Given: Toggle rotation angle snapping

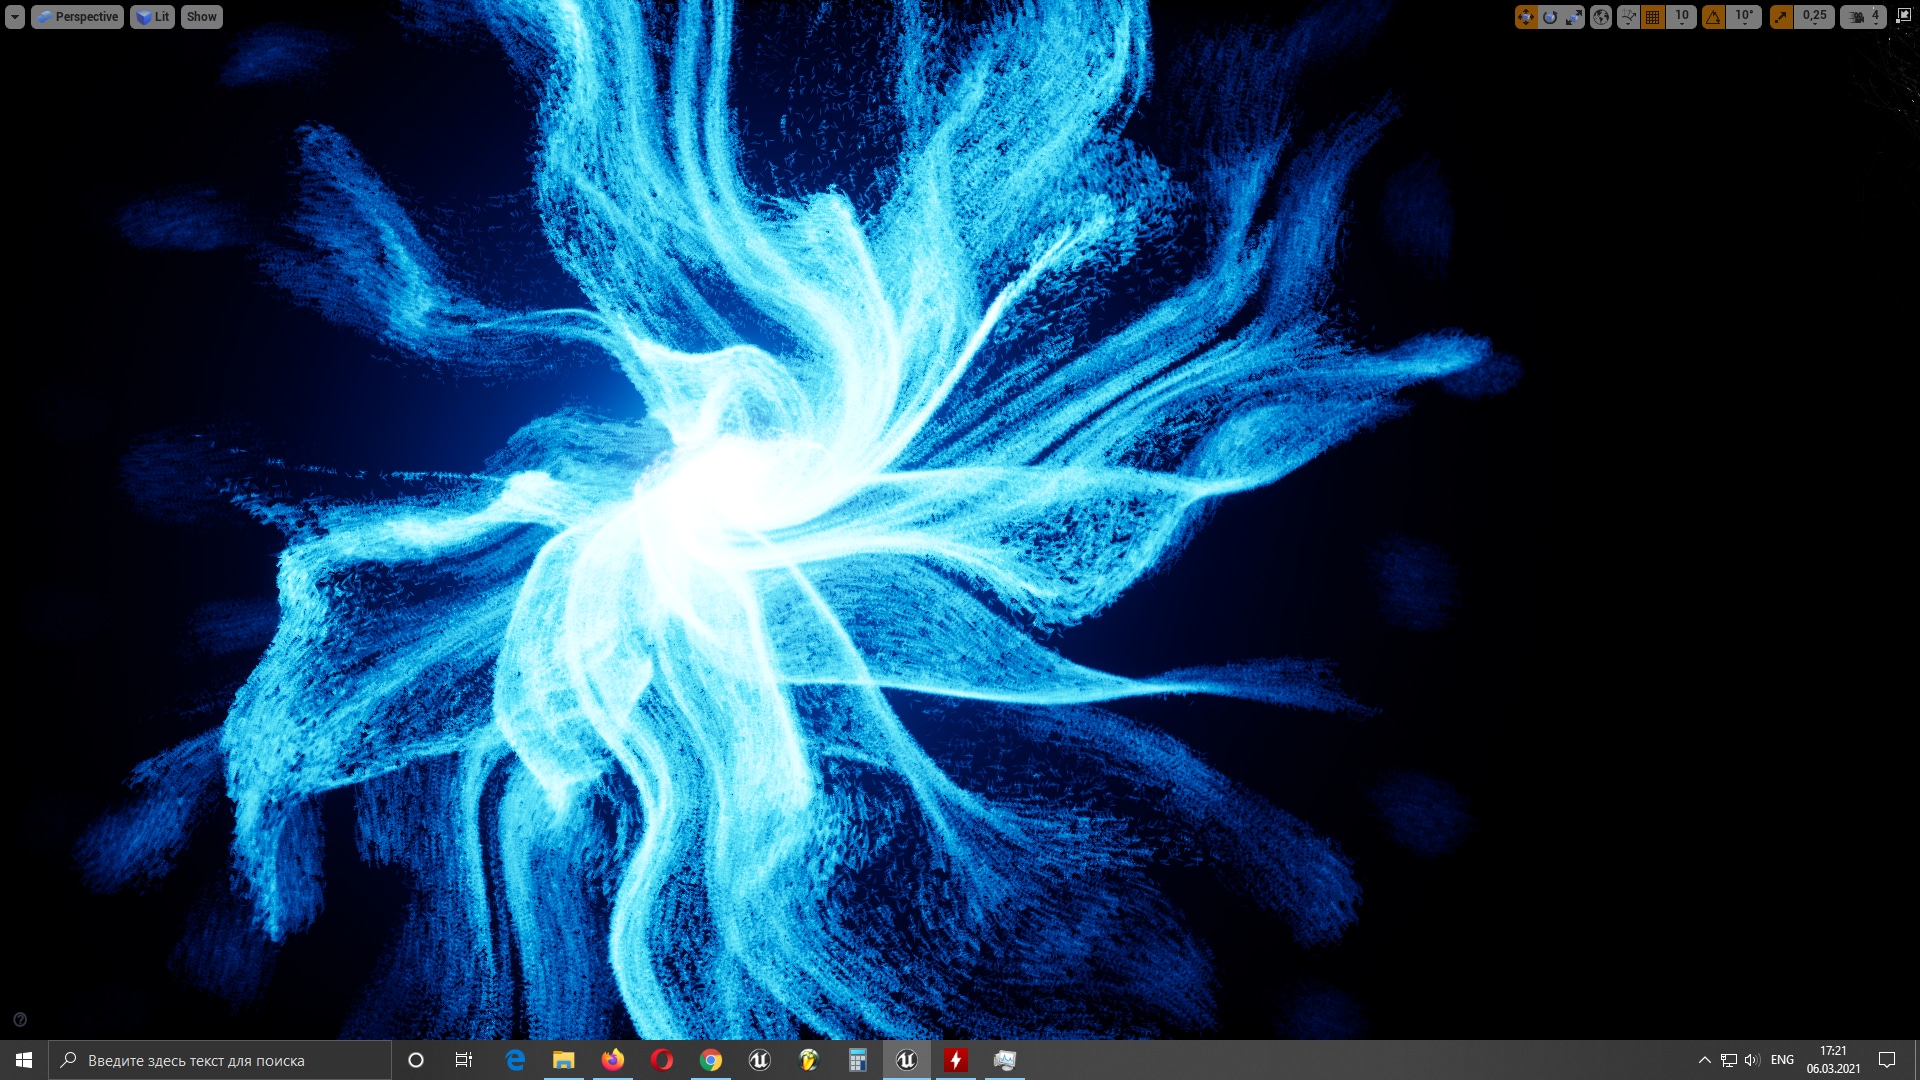Looking at the screenshot, I should pyautogui.click(x=1714, y=17).
